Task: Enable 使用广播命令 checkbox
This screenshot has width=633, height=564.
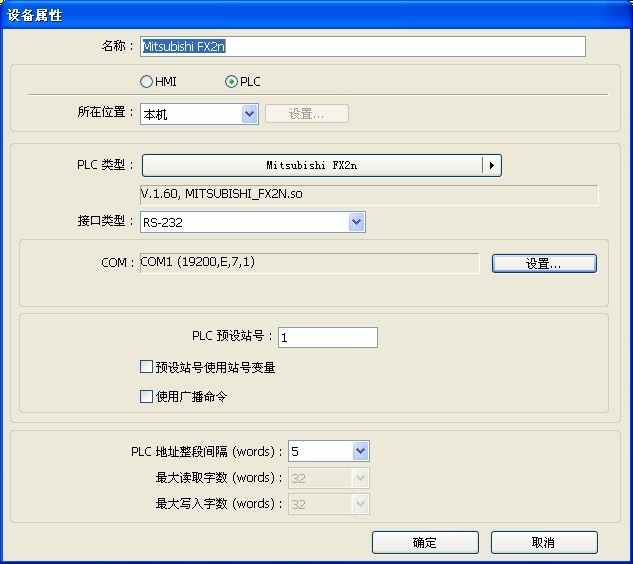Action: (146, 396)
